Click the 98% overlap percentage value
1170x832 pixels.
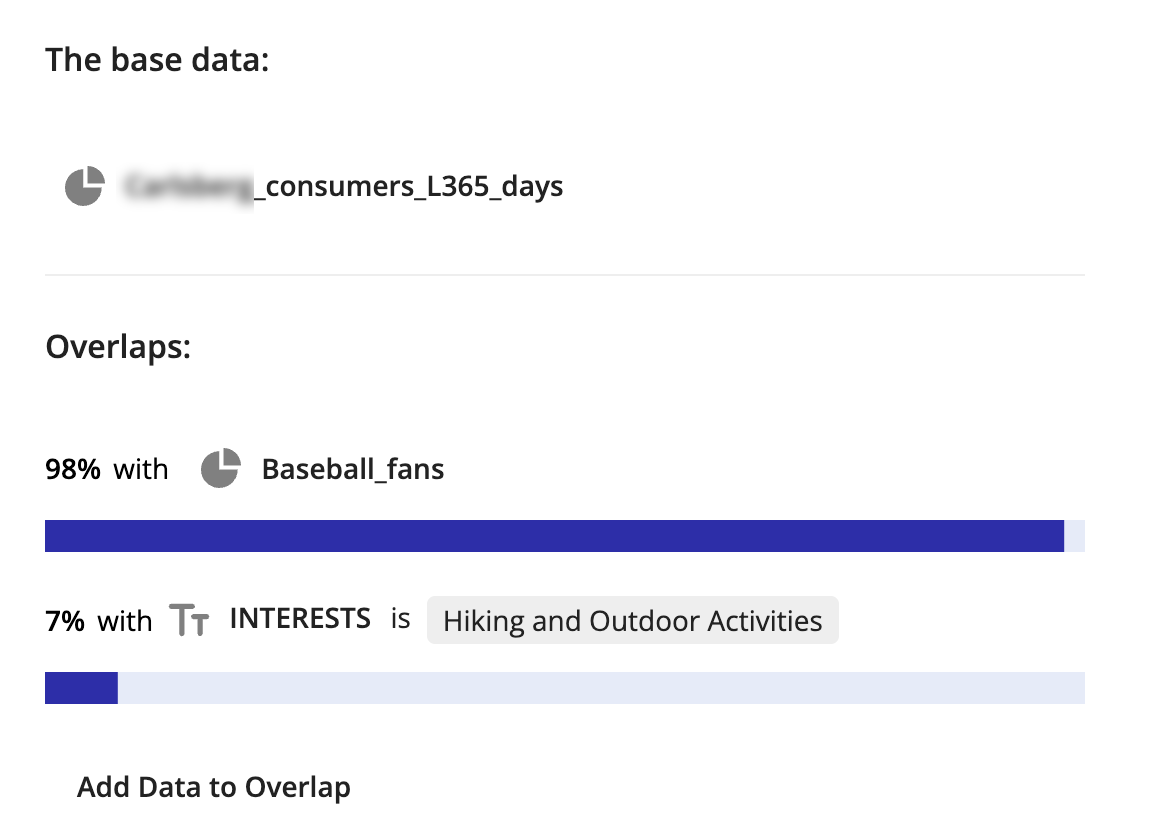[x=72, y=469]
